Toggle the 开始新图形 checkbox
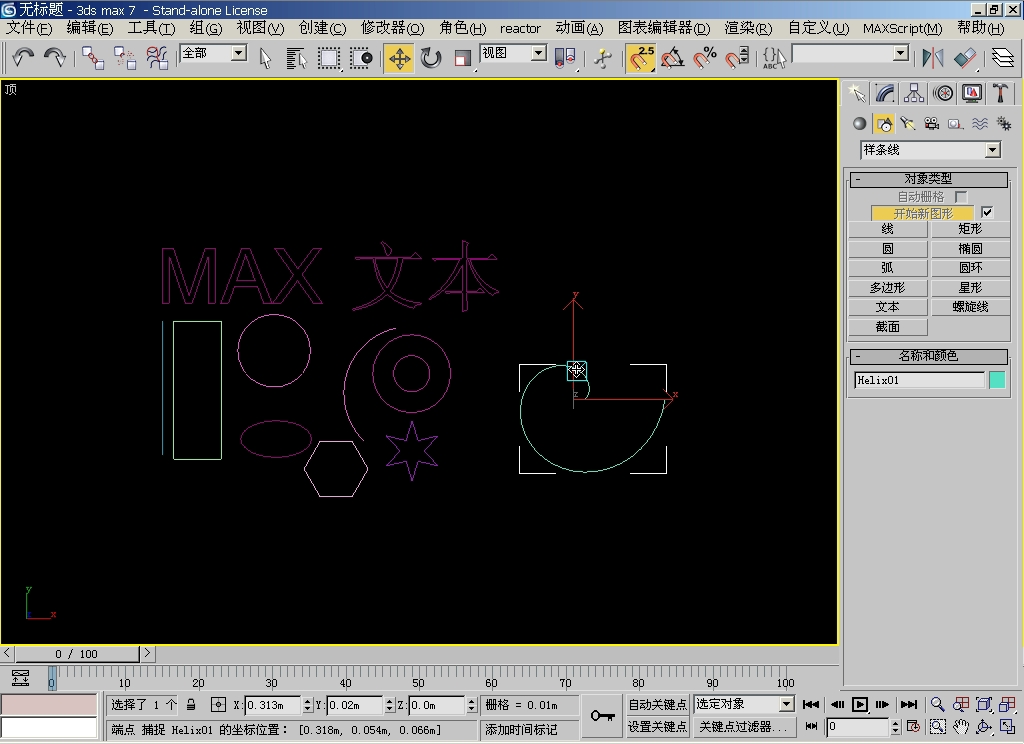Viewport: 1024px width, 744px height. tap(987, 212)
